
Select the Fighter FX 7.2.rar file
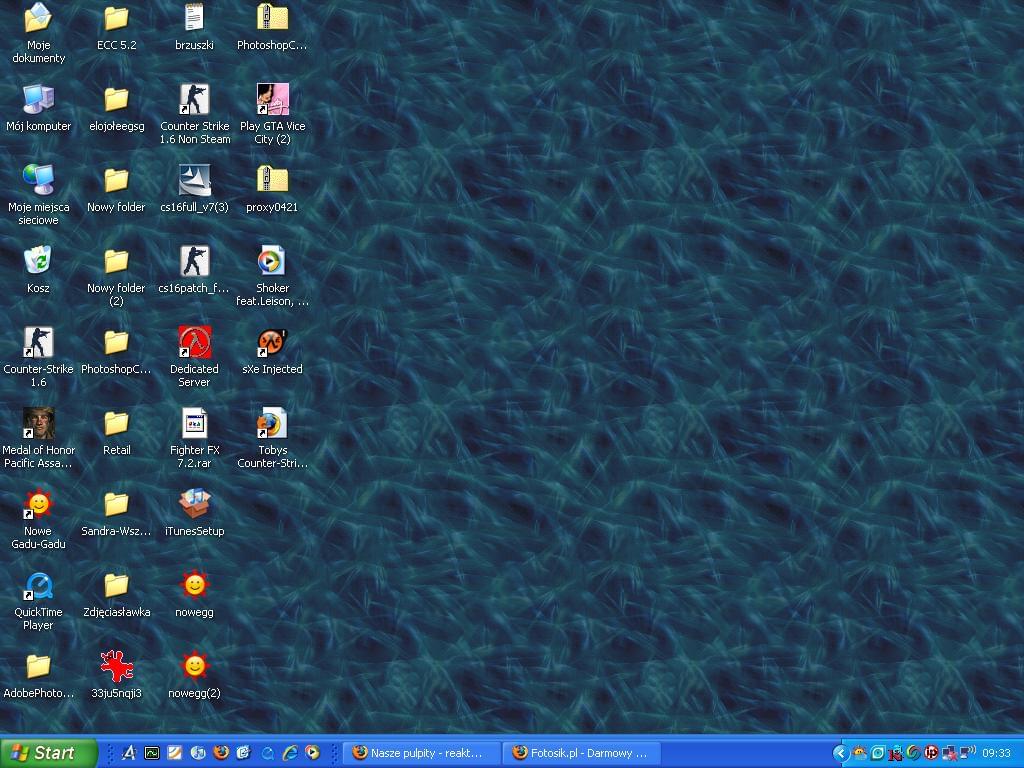pos(194,438)
